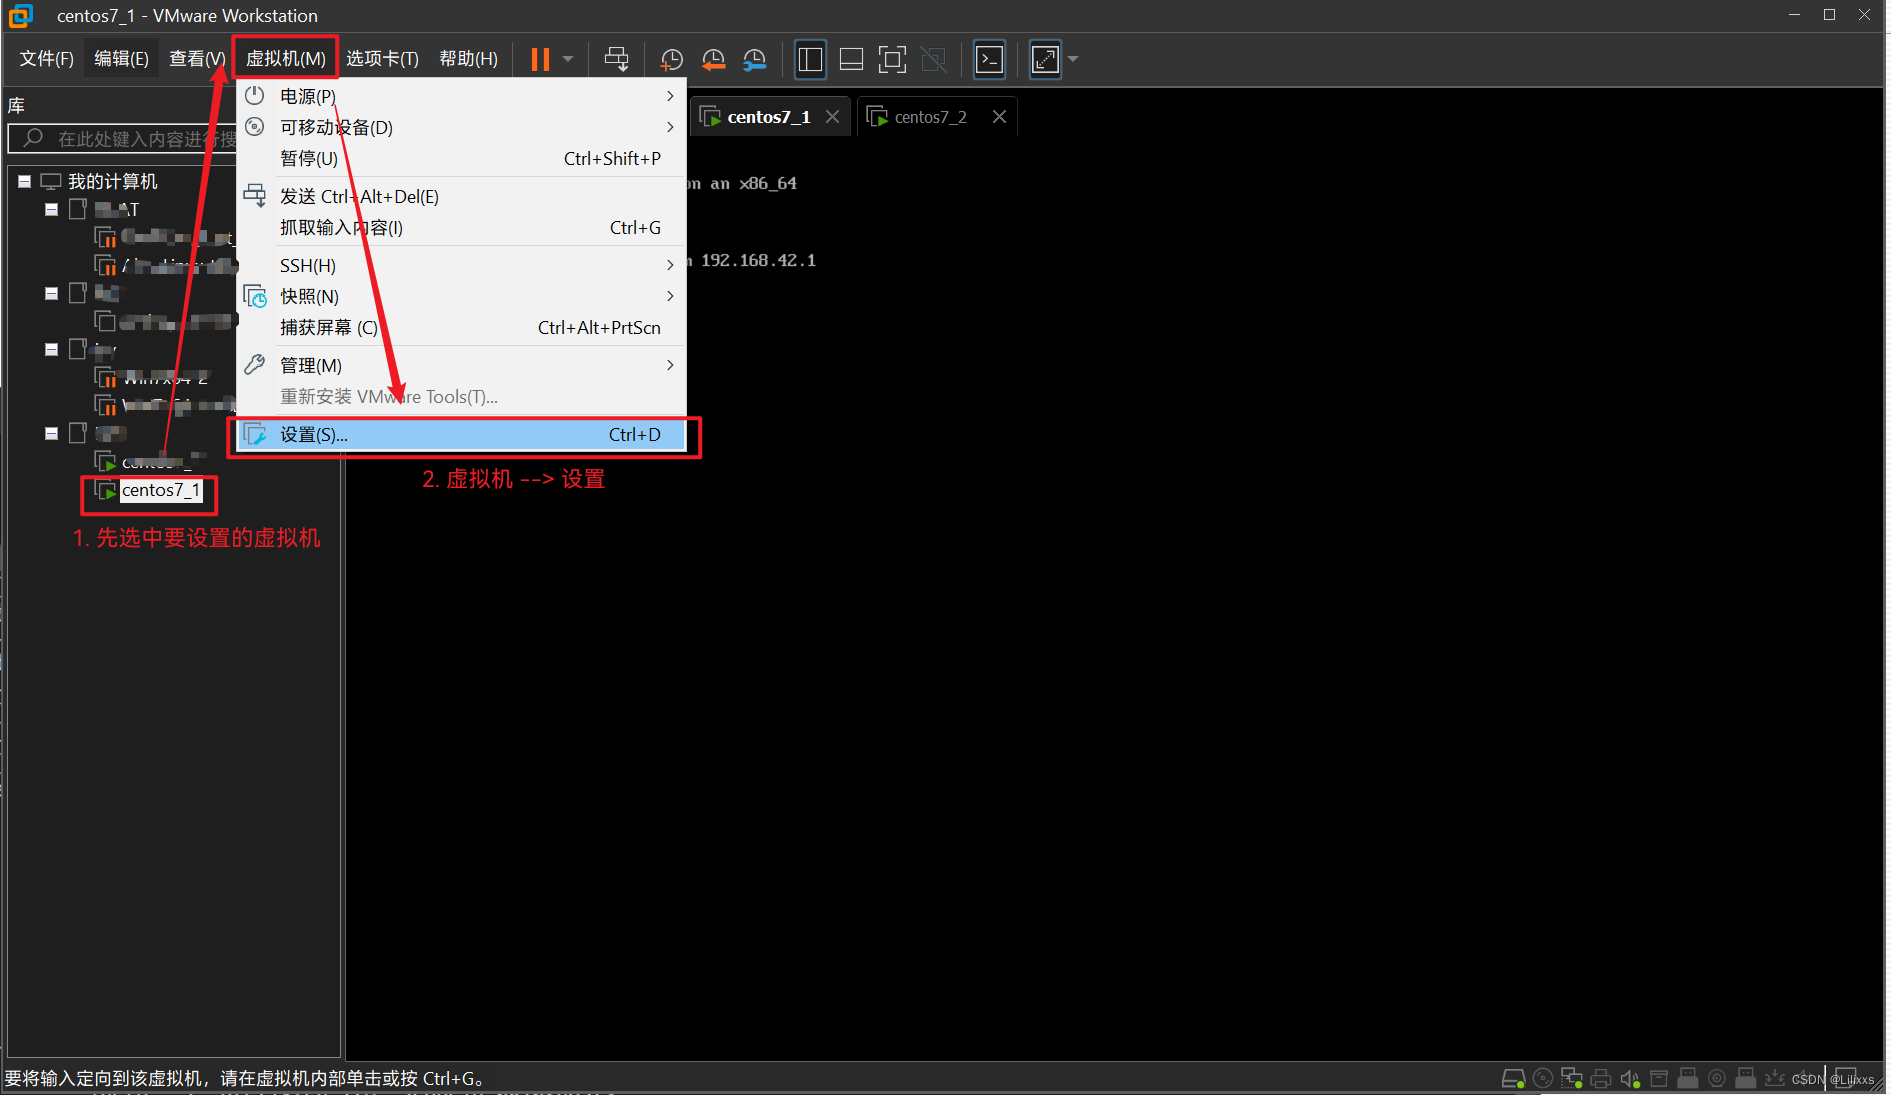Viewport: 1891px width, 1095px height.
Task: Click the orange Pause VM toolbar button
Action: (x=540, y=59)
